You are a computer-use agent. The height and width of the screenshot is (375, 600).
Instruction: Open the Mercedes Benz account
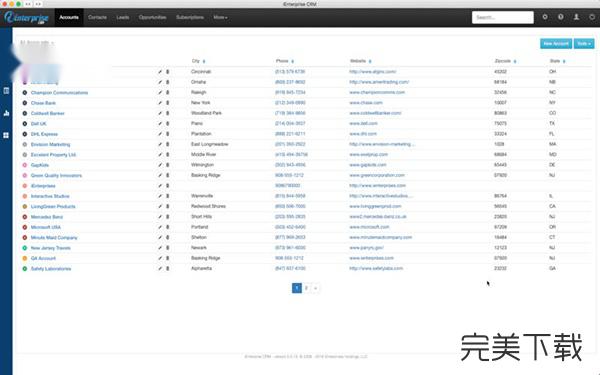[47, 217]
